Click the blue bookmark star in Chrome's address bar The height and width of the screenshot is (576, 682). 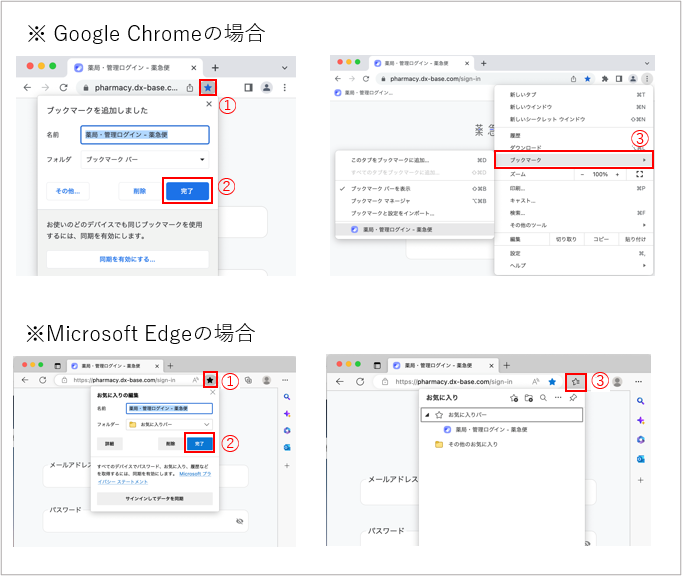(207, 88)
